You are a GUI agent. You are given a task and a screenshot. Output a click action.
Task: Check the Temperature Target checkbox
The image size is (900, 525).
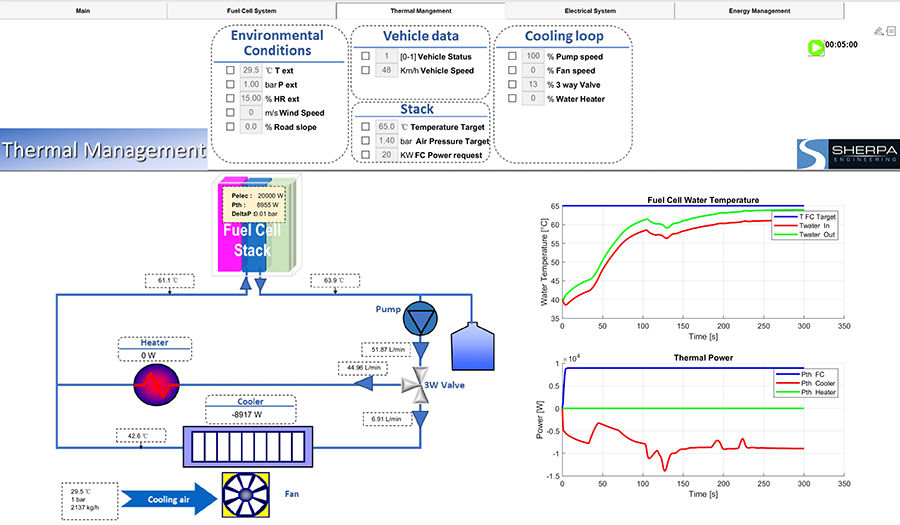point(365,127)
